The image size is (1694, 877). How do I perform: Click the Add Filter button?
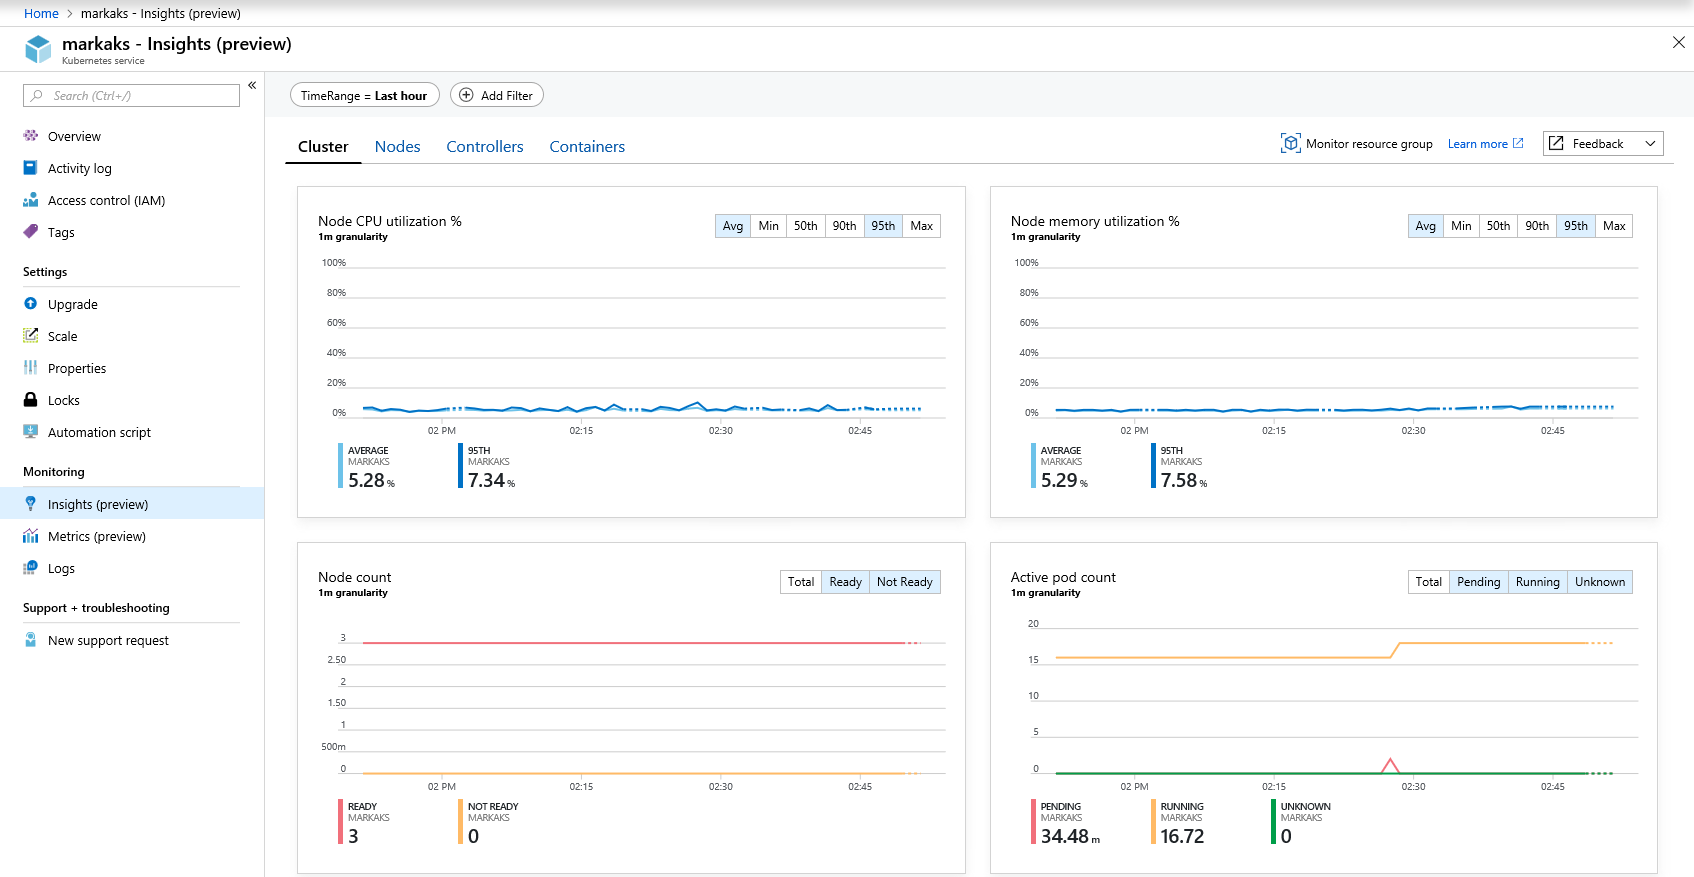point(497,95)
